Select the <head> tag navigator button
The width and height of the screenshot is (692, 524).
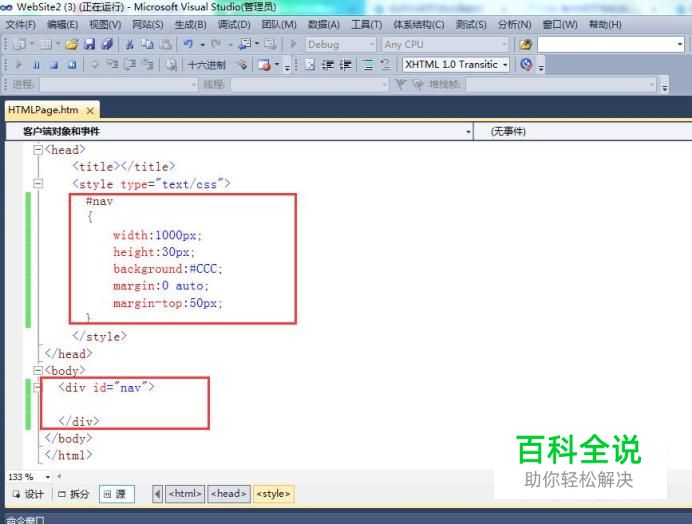tap(229, 494)
